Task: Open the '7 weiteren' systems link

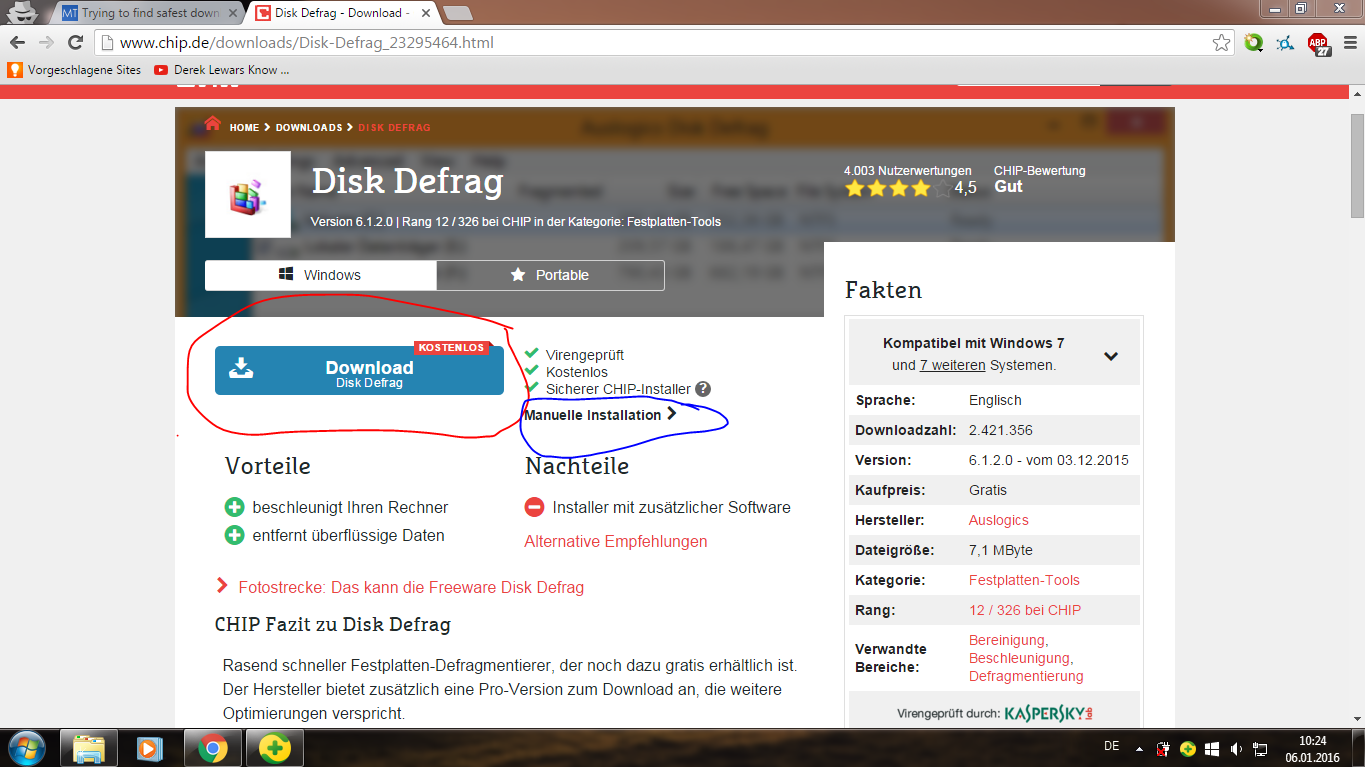Action: (953, 365)
